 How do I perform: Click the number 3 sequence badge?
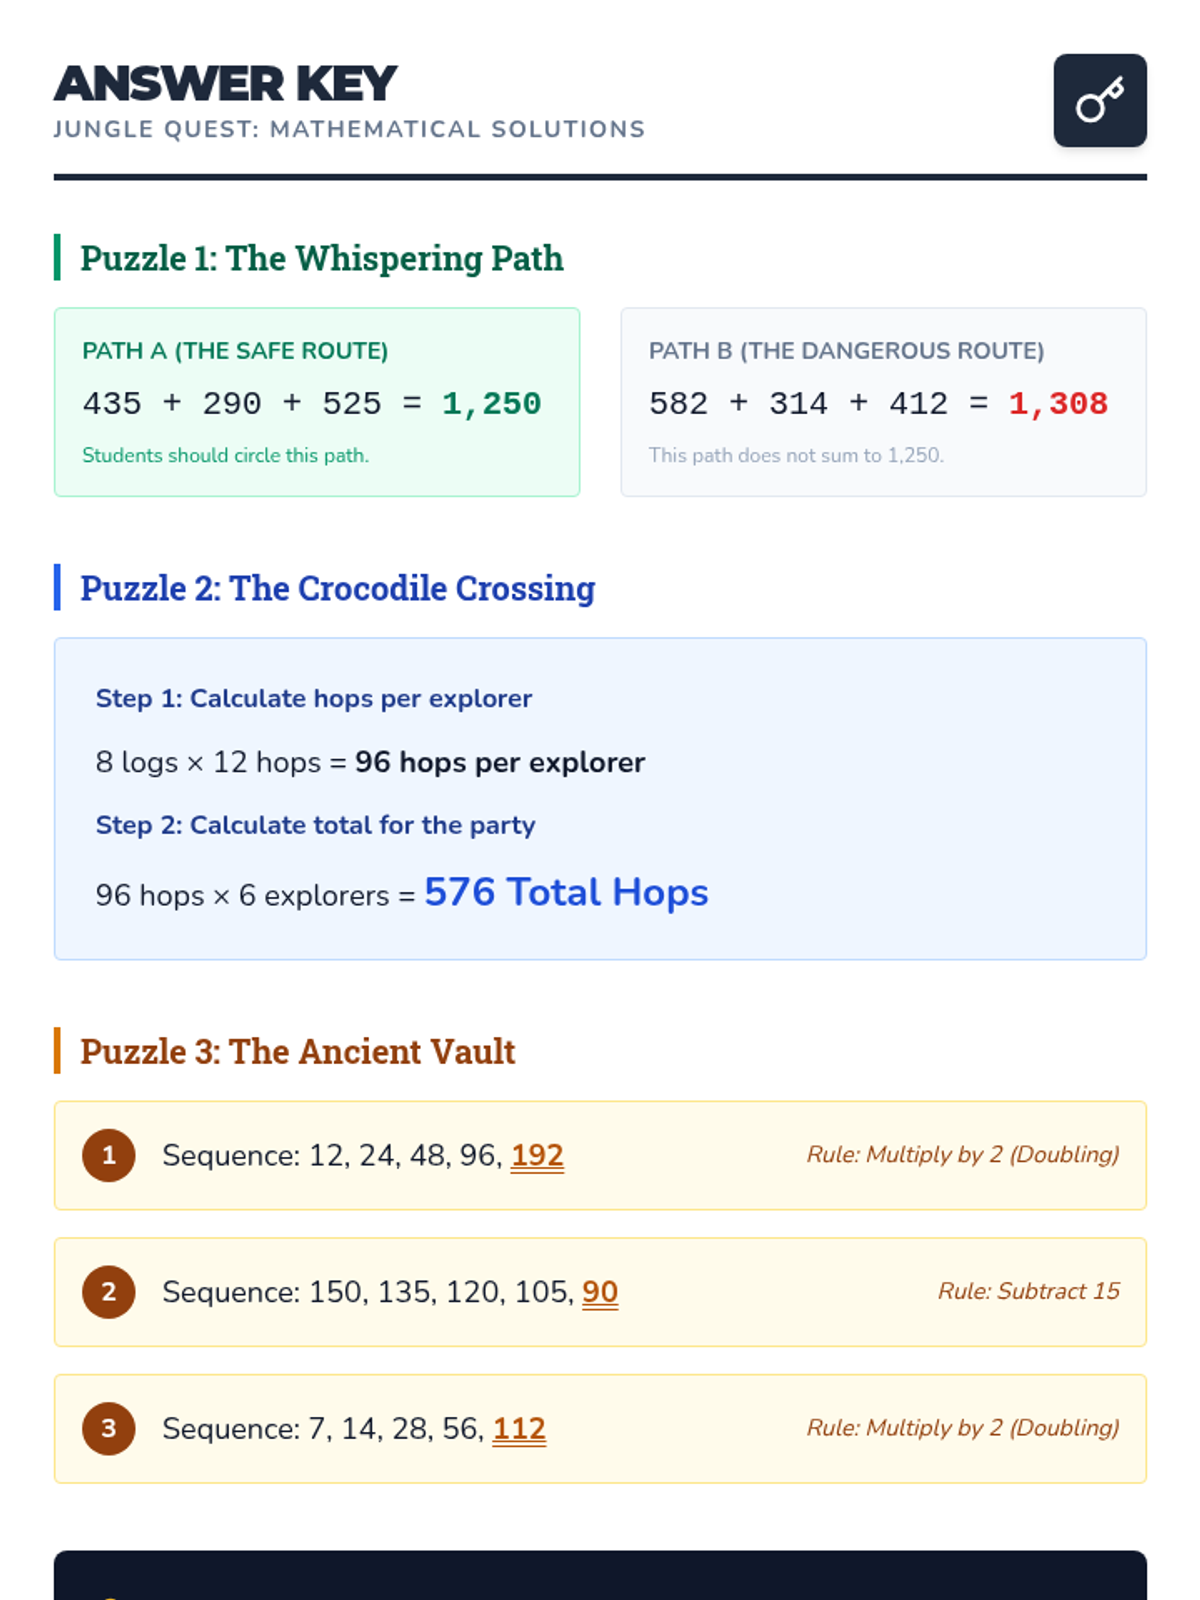coord(109,1428)
